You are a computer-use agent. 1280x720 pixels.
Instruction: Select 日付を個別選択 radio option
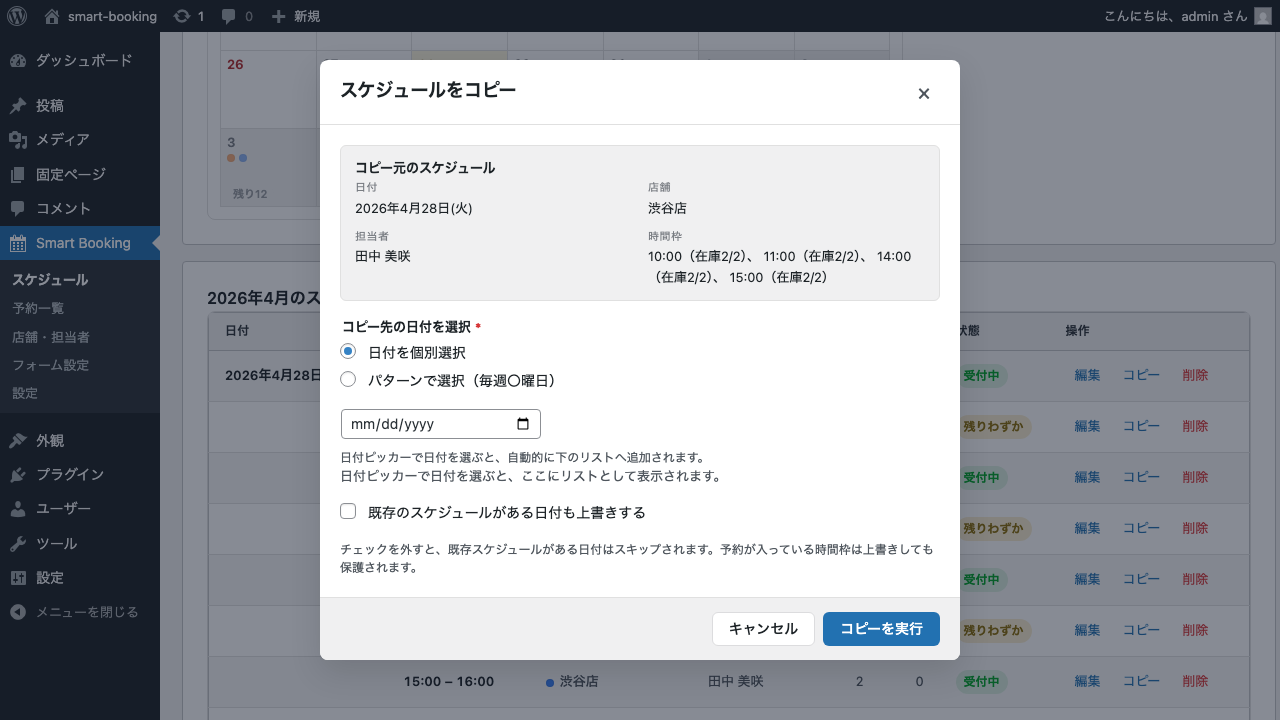tap(348, 352)
